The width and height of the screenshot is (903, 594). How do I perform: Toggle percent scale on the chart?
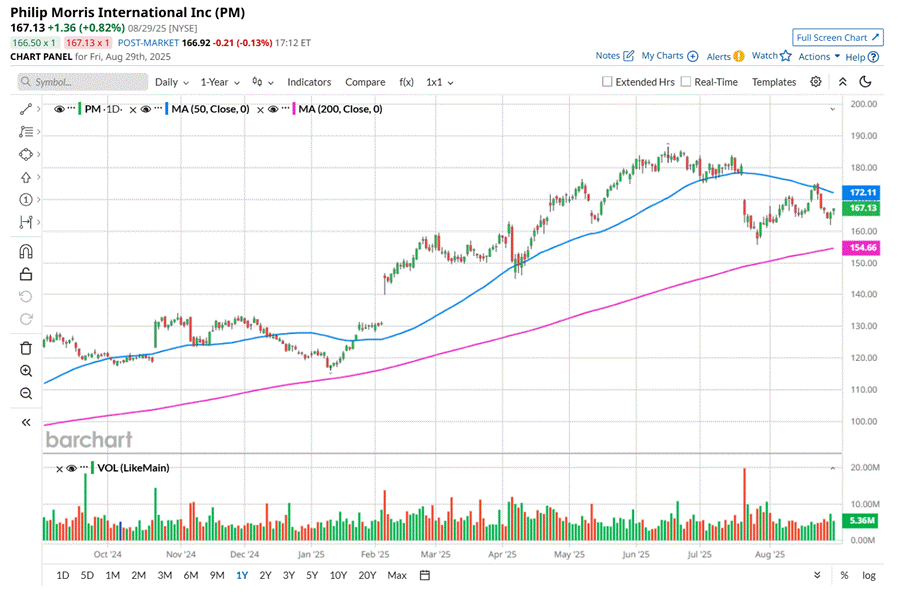point(844,575)
